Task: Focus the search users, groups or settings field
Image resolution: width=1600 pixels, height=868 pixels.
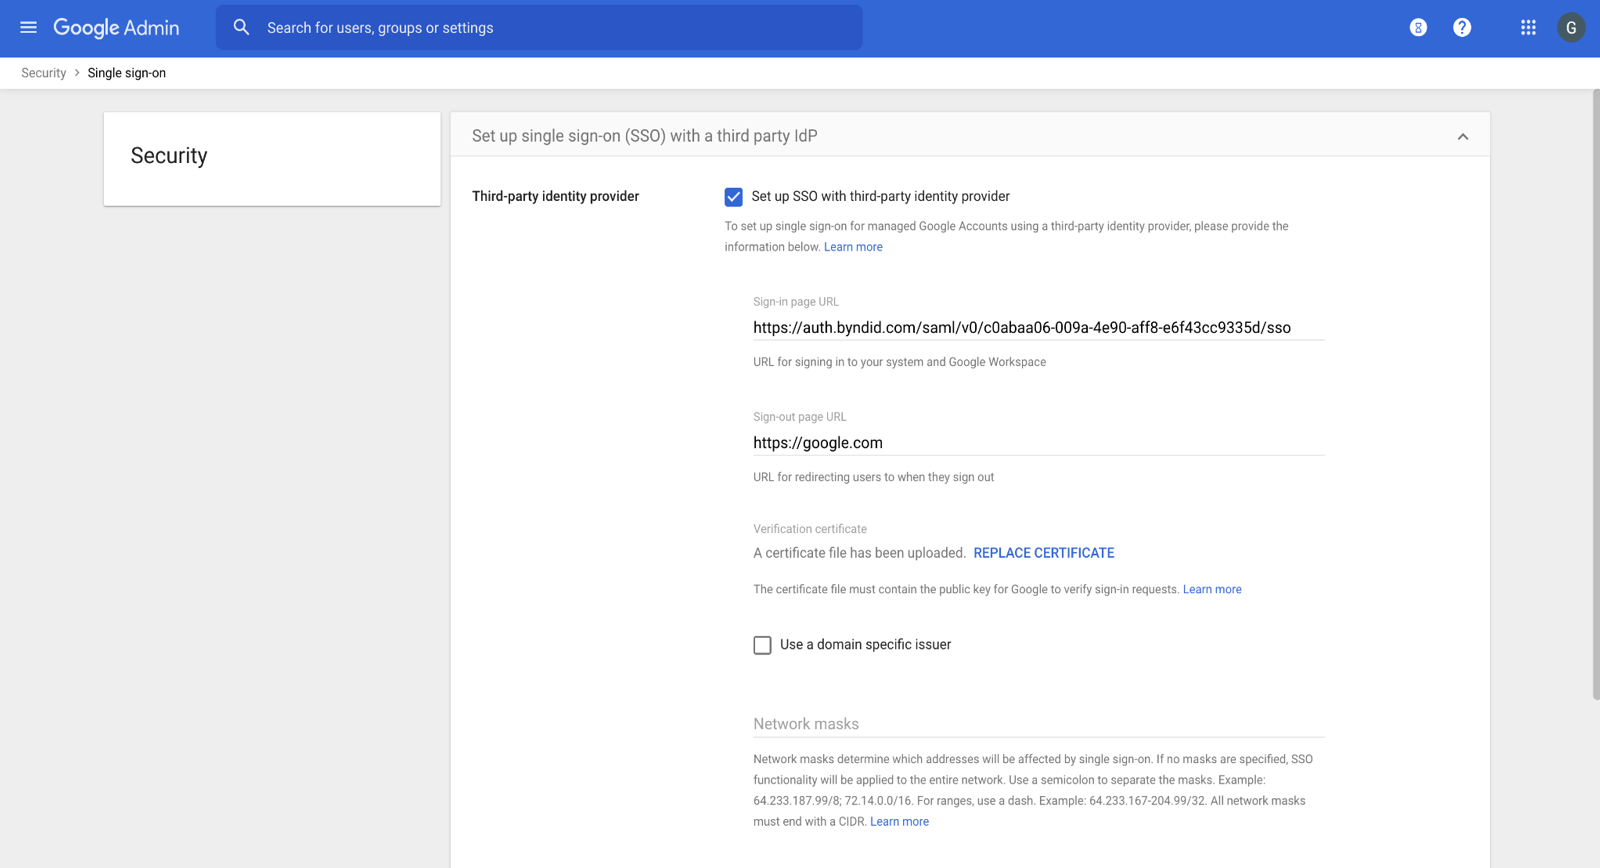Action: tap(539, 28)
